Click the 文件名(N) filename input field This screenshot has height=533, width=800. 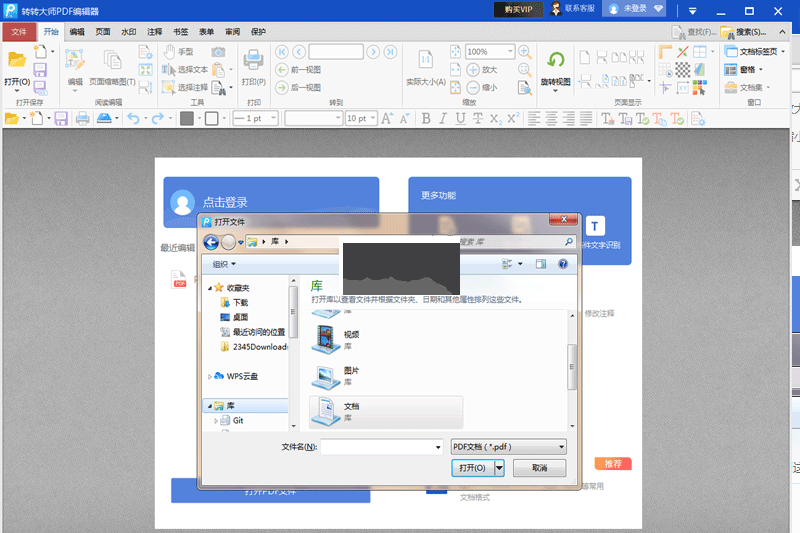pos(381,447)
